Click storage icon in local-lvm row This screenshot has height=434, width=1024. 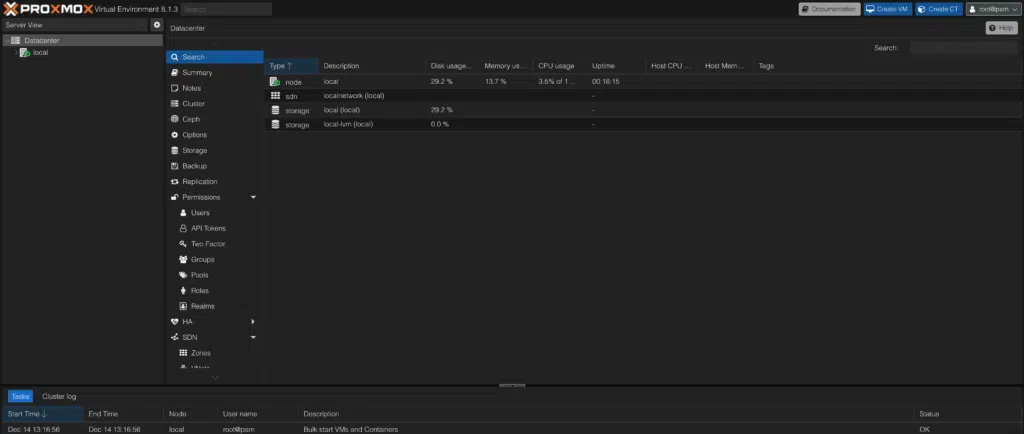tap(275, 124)
